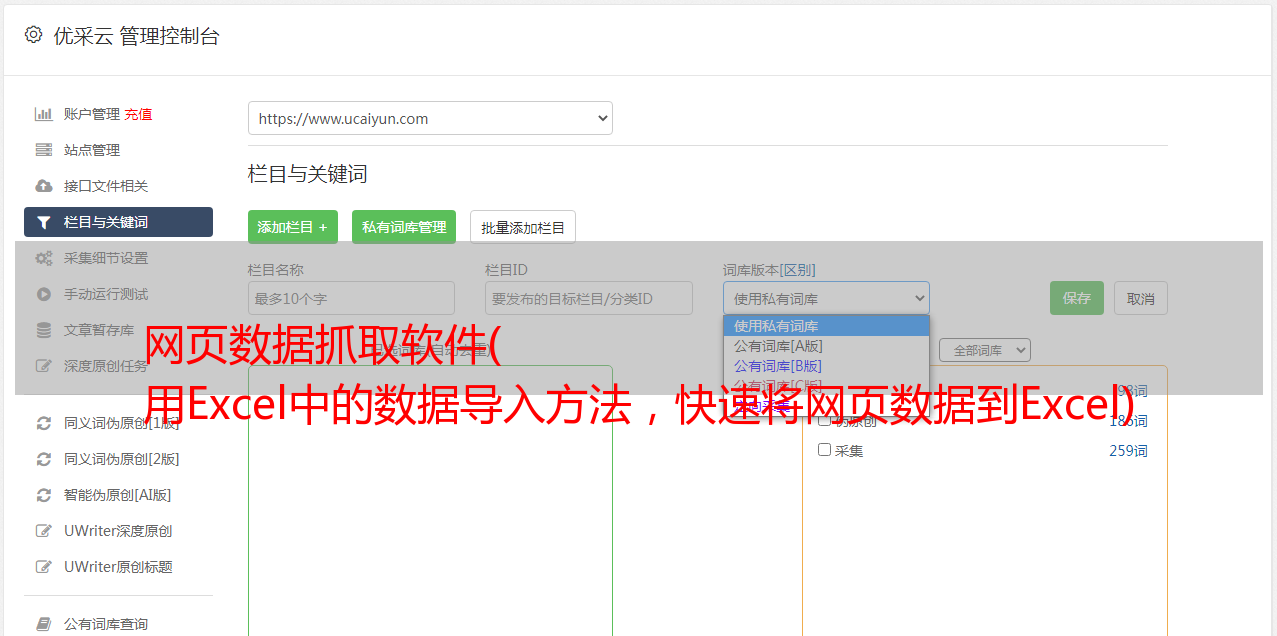Click the refresh icon for 同义词伪原创[2版]
This screenshot has height=636, width=1277.
tap(44, 459)
